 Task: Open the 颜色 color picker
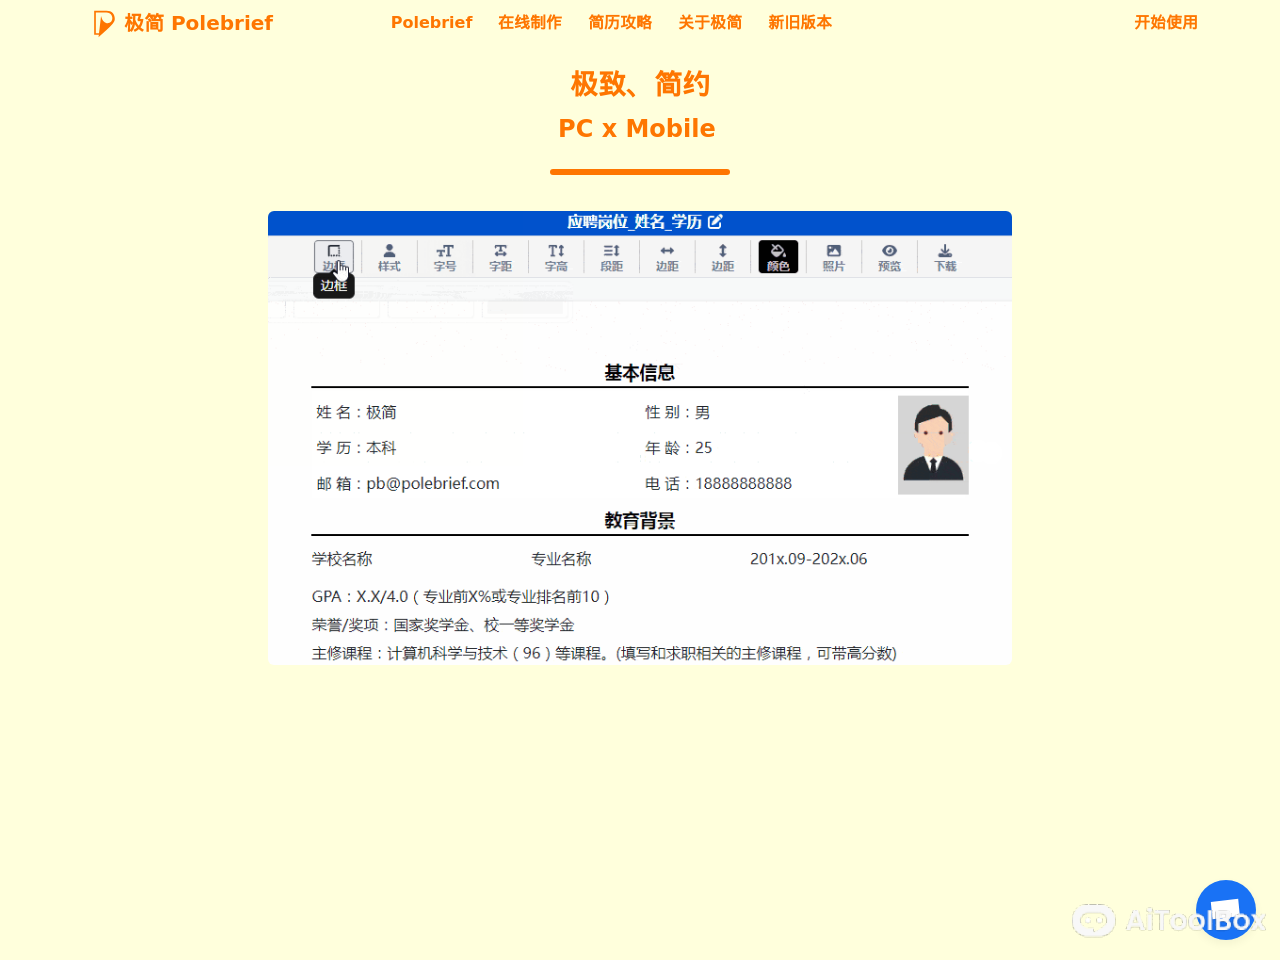(778, 256)
